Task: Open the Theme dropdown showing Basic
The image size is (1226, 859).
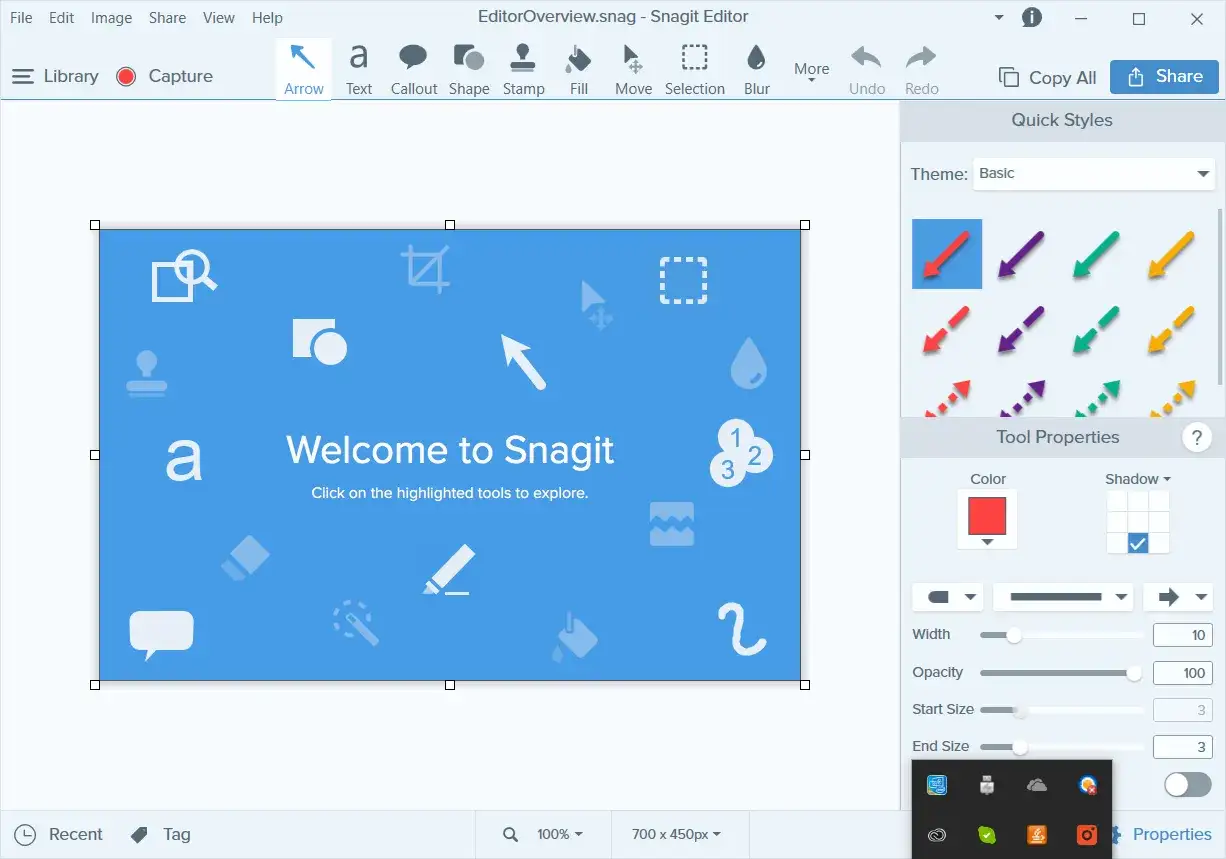Action: (x=1093, y=173)
